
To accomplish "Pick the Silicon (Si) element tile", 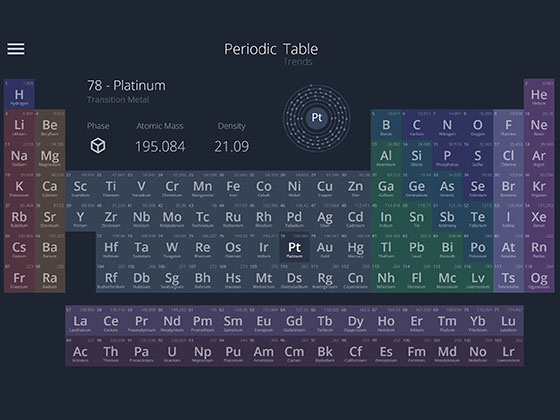I will coord(416,155).
